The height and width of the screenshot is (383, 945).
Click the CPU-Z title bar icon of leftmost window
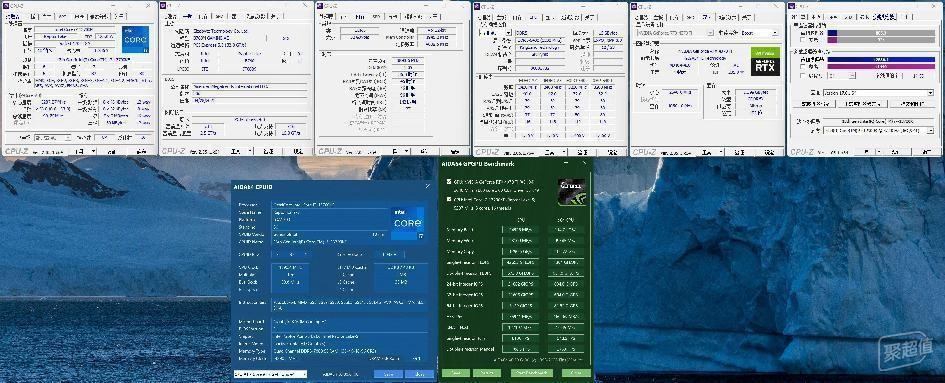coord(7,6)
